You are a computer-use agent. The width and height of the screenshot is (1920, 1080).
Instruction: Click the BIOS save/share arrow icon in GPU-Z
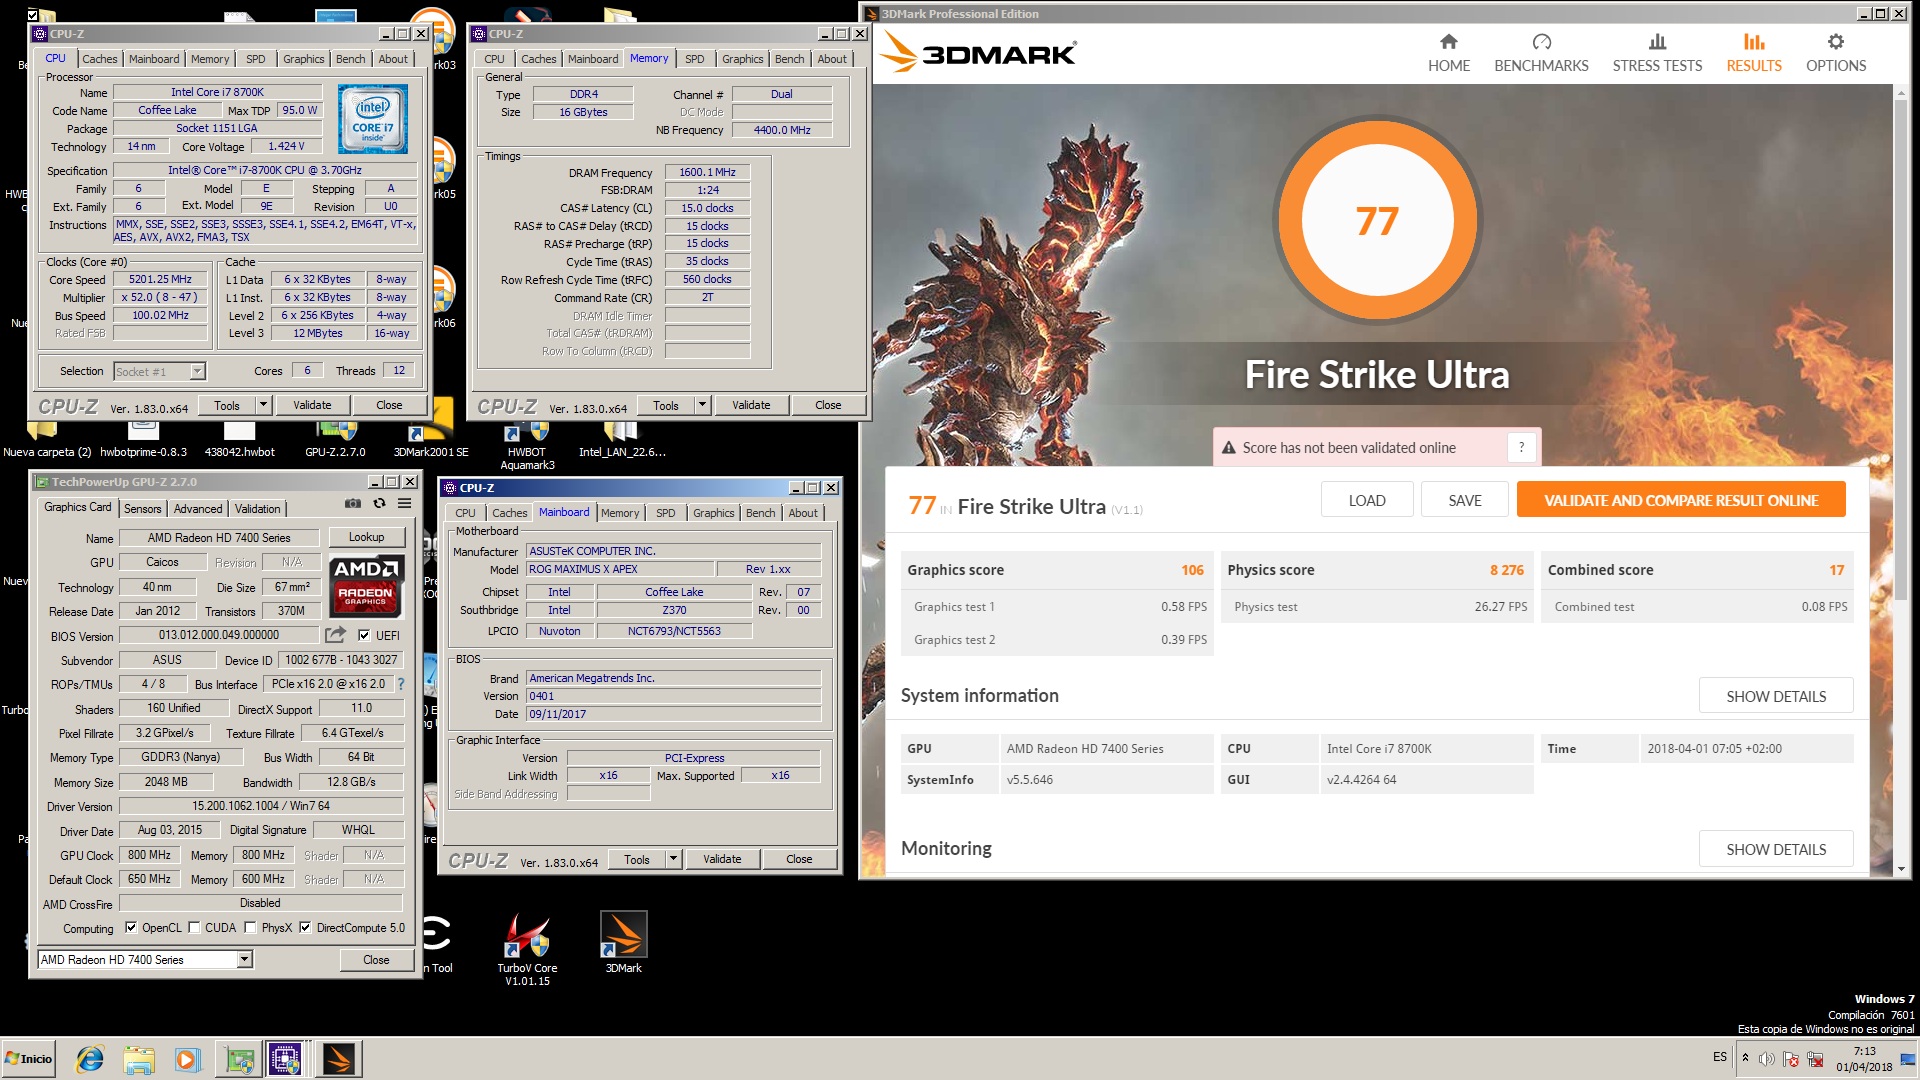(335, 635)
